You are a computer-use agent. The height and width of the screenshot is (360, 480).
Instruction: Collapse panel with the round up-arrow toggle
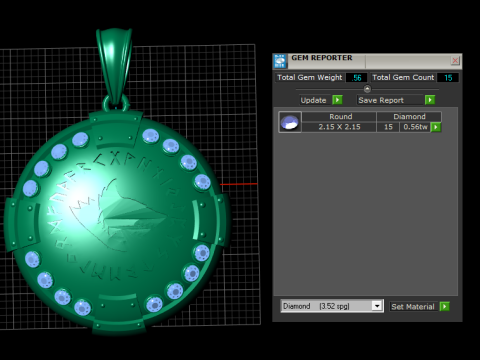(367, 89)
